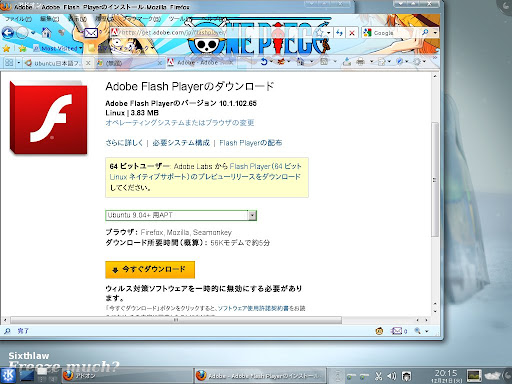Click the Google search engine icon
The image size is (512, 384).
(367, 33)
